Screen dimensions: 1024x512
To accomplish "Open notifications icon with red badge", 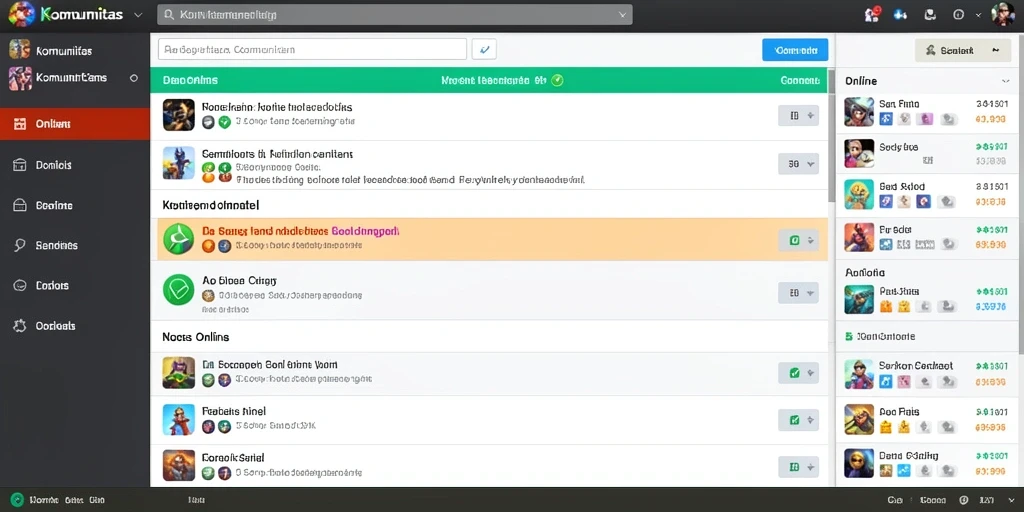I will point(871,14).
